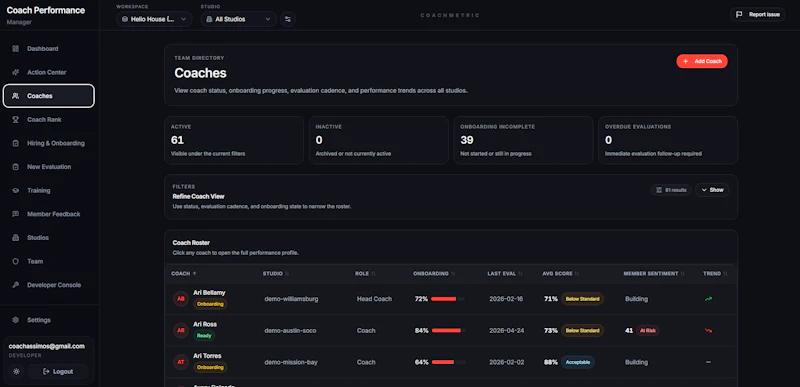The image size is (800, 387).
Task: Go to Dashboard in the sidebar
Action: pos(49,49)
